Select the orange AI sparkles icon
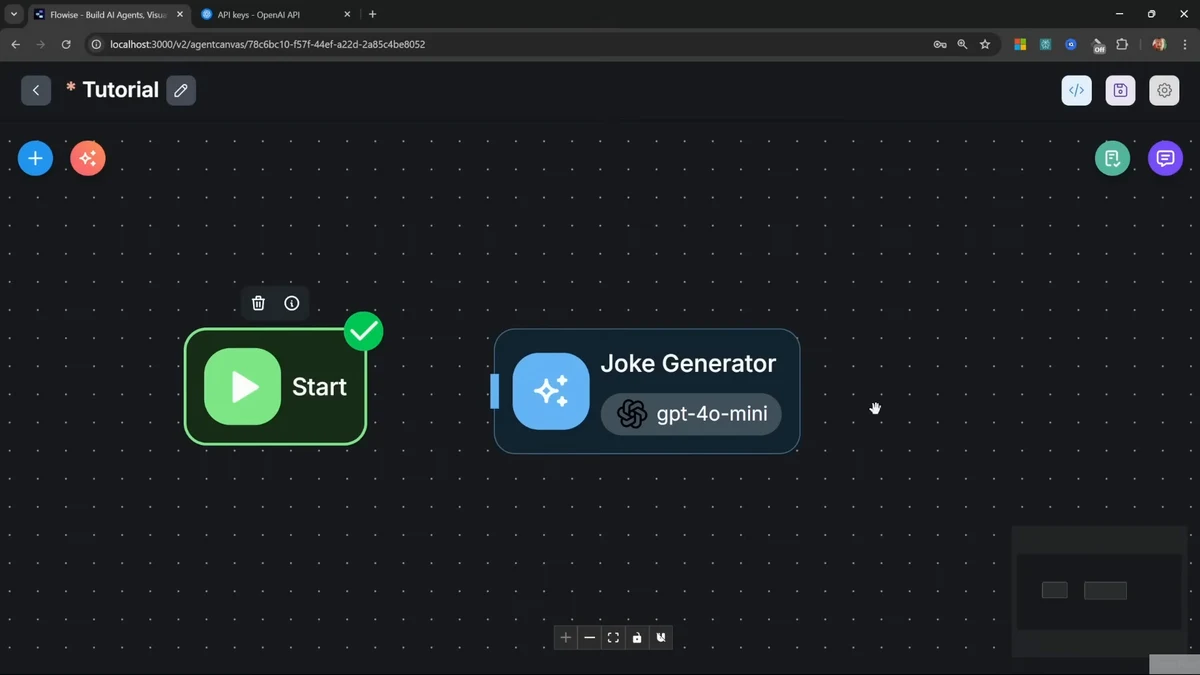This screenshot has width=1200, height=675. pos(87,158)
